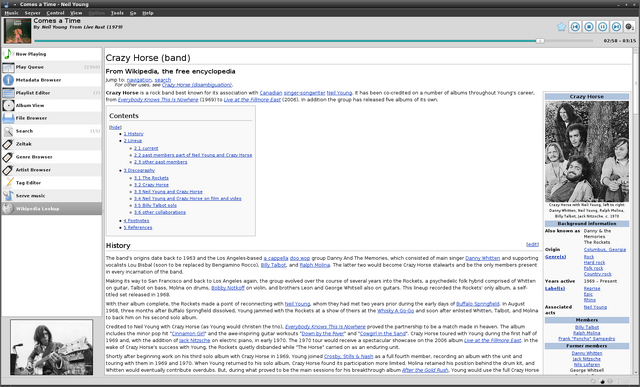This screenshot has width=640, height=387.
Task: Jump to contents entry '3.1 The Rockets'
Action: [x=151, y=178]
